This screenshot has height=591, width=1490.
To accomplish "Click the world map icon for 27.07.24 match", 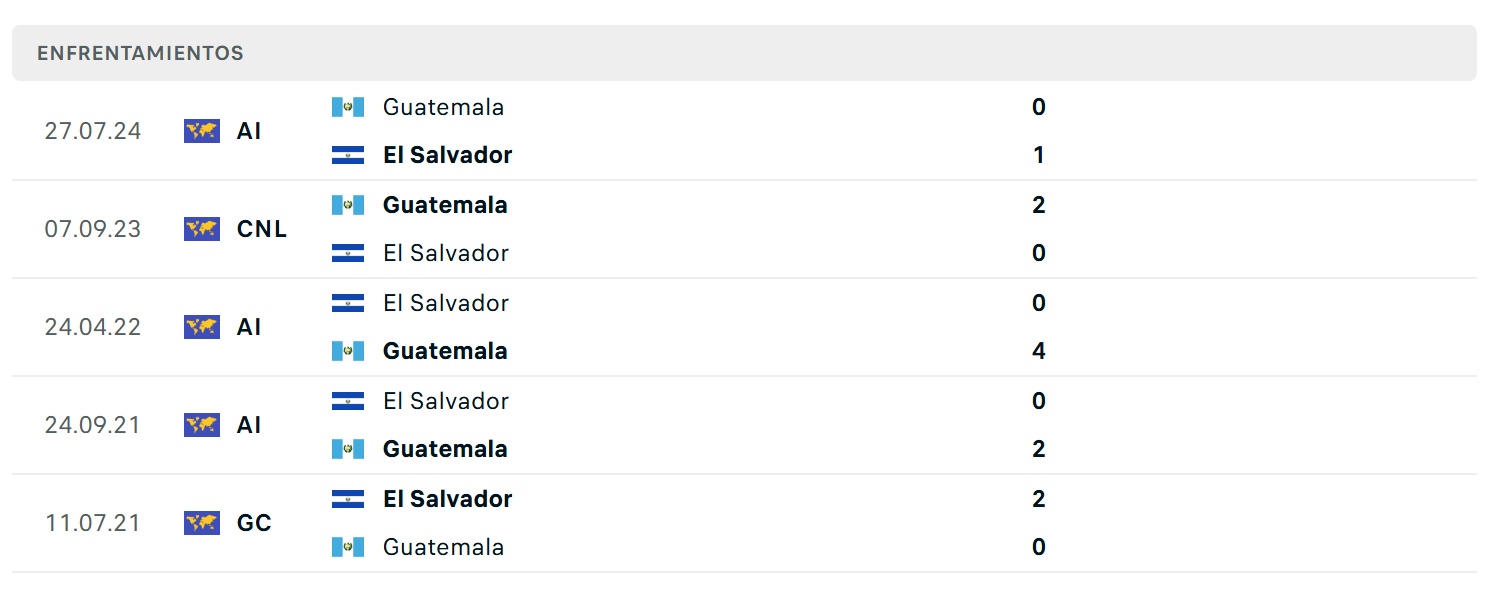I will 202,131.
